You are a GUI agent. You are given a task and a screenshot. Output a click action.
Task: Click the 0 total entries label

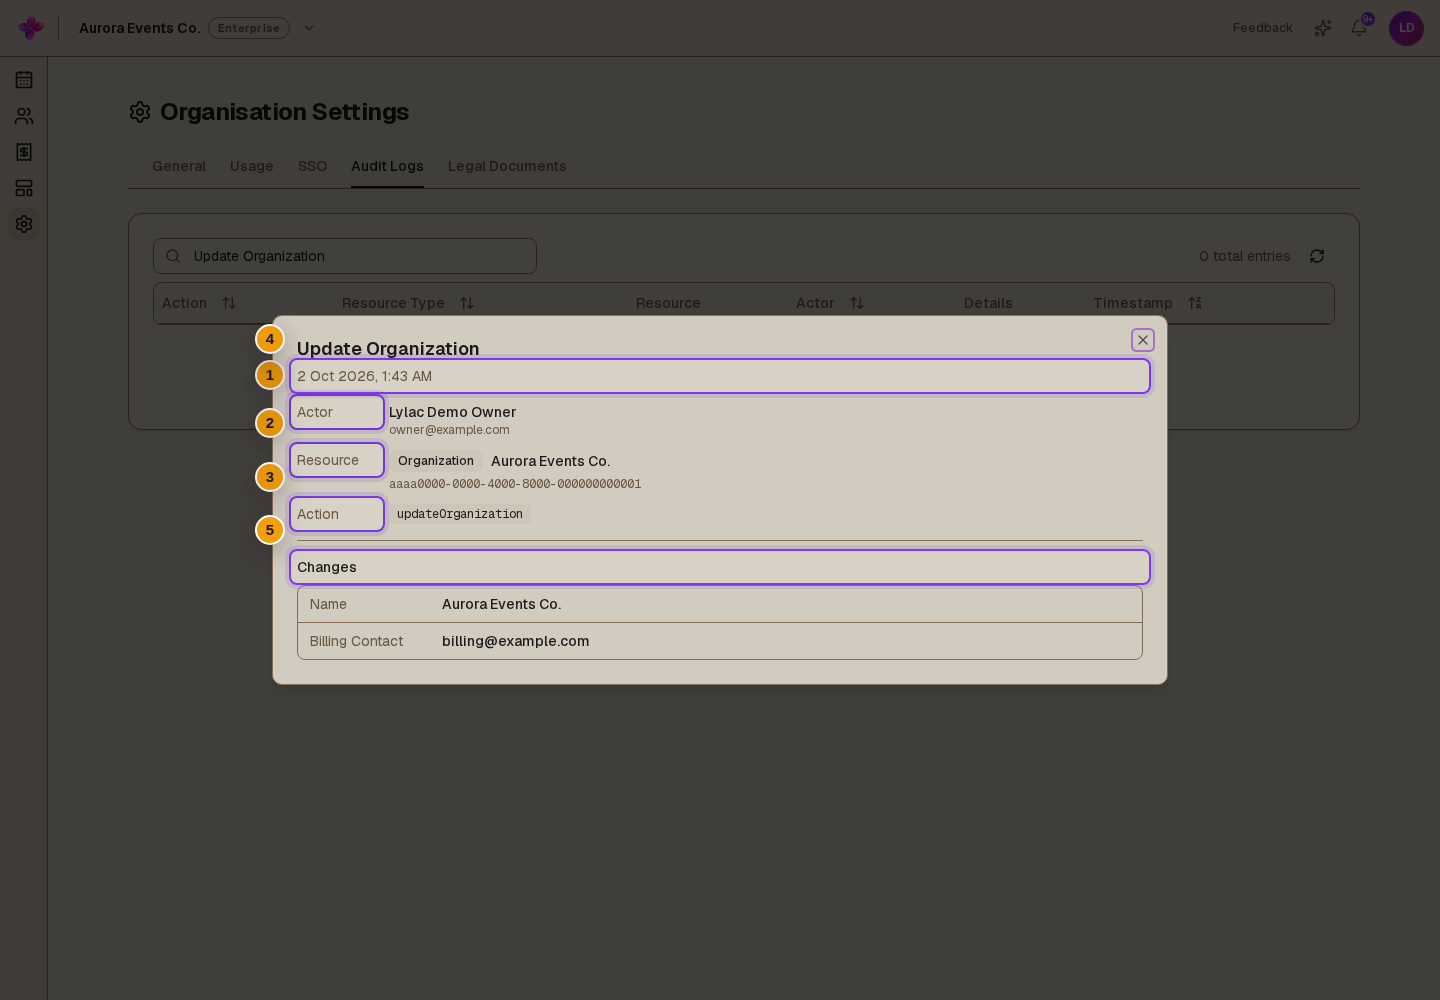coord(1245,256)
